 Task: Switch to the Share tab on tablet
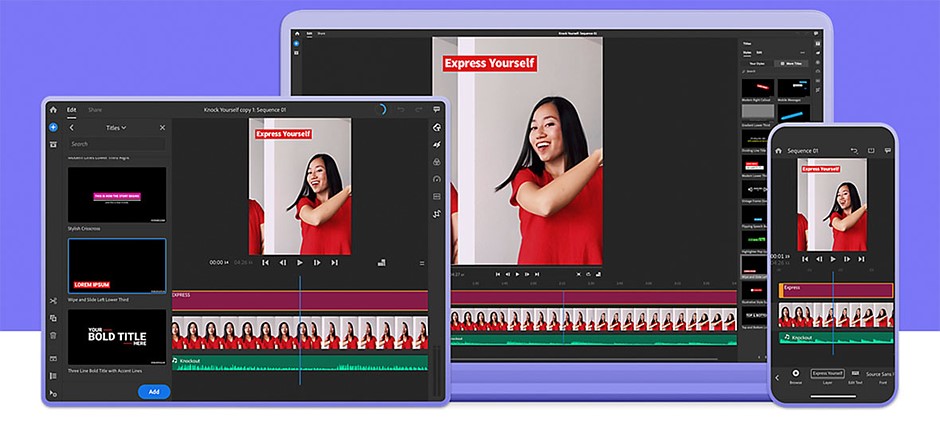pos(95,110)
